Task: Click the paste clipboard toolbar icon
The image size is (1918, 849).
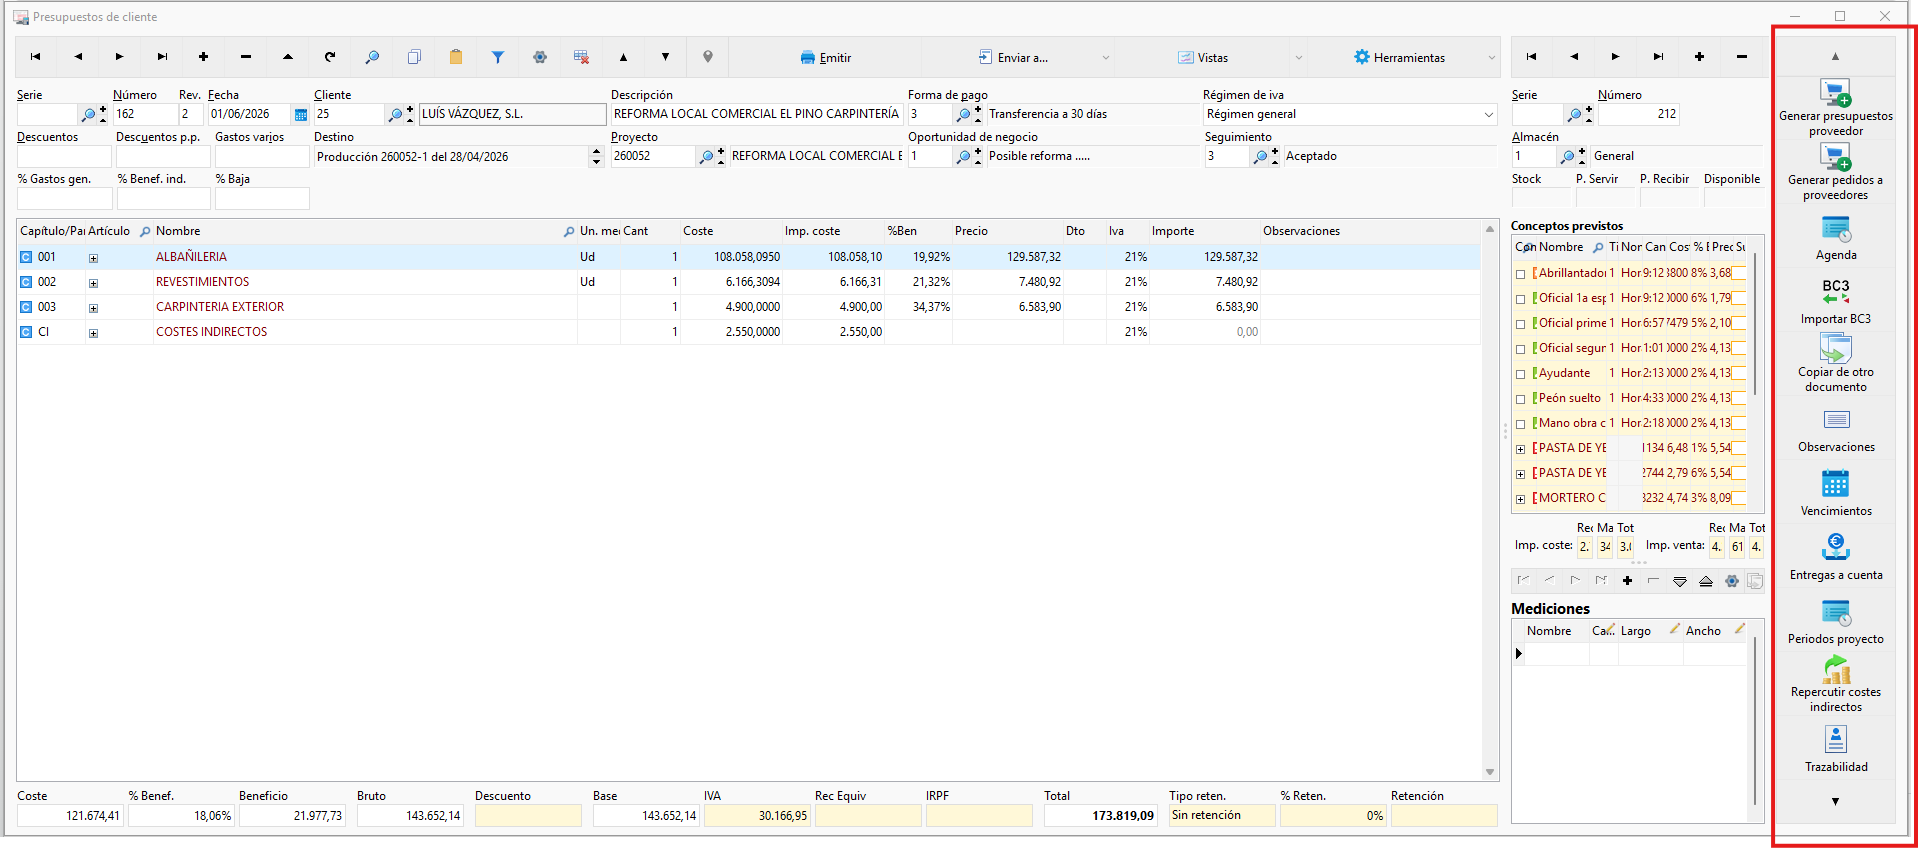Action: point(455,57)
